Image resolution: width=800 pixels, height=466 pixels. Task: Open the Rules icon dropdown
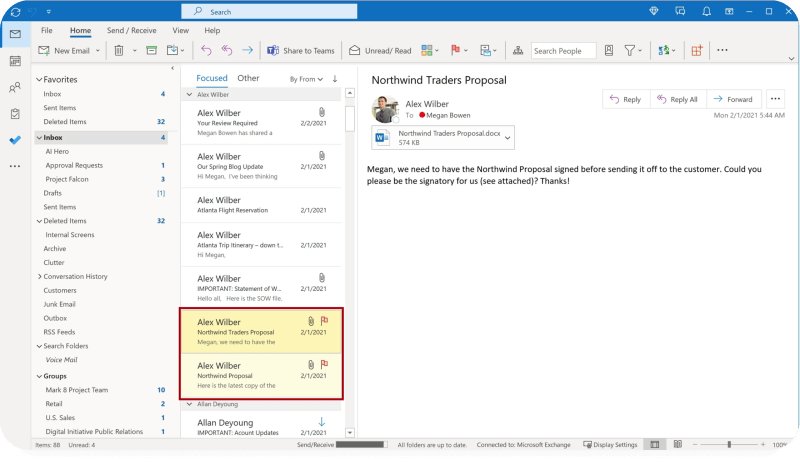tap(488, 50)
